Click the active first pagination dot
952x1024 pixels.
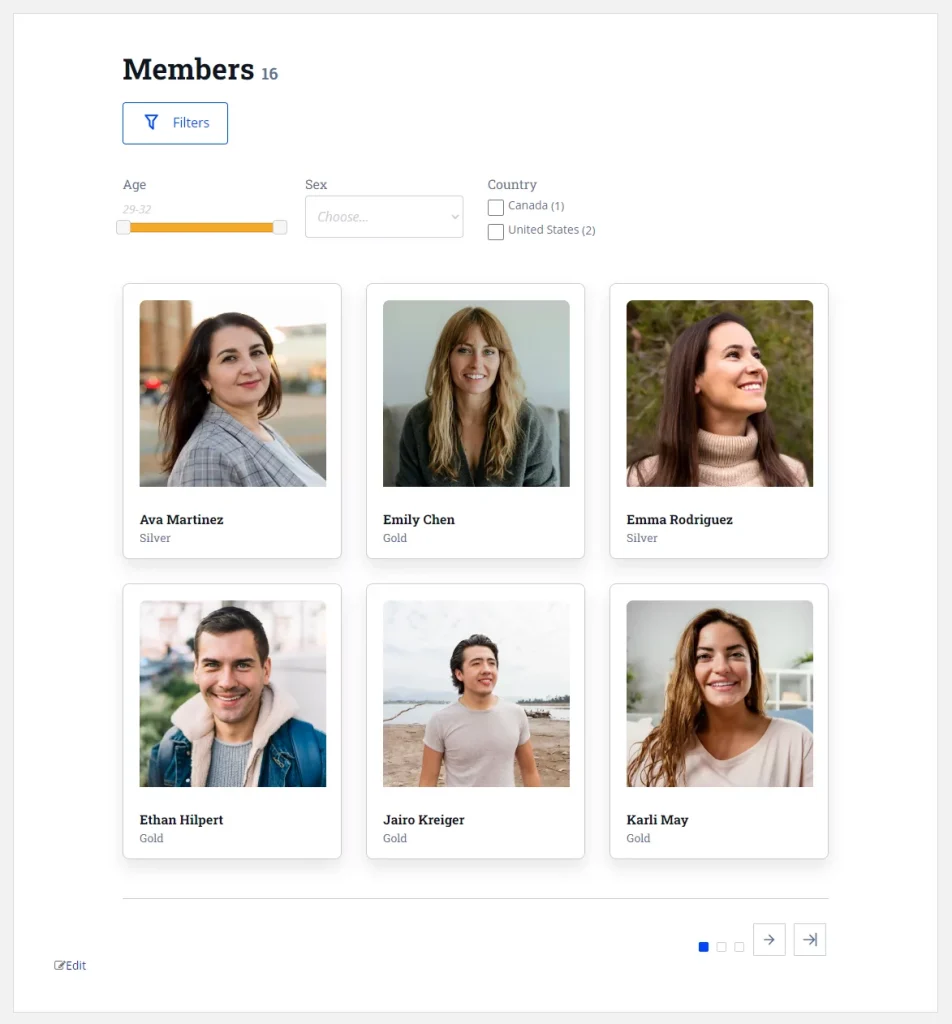703,946
